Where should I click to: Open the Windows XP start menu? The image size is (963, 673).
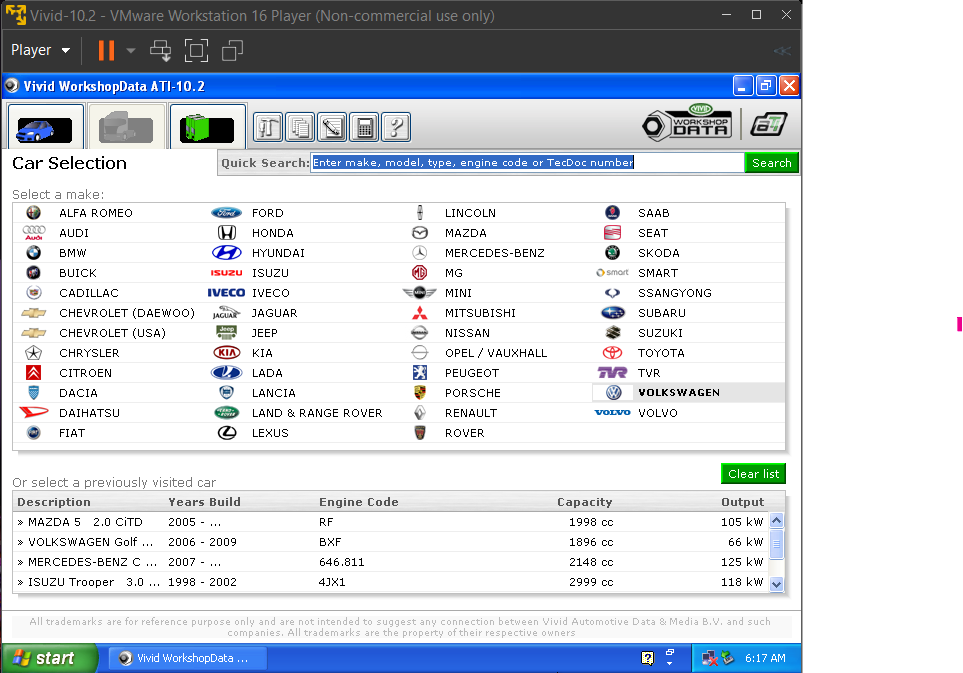(x=49, y=658)
